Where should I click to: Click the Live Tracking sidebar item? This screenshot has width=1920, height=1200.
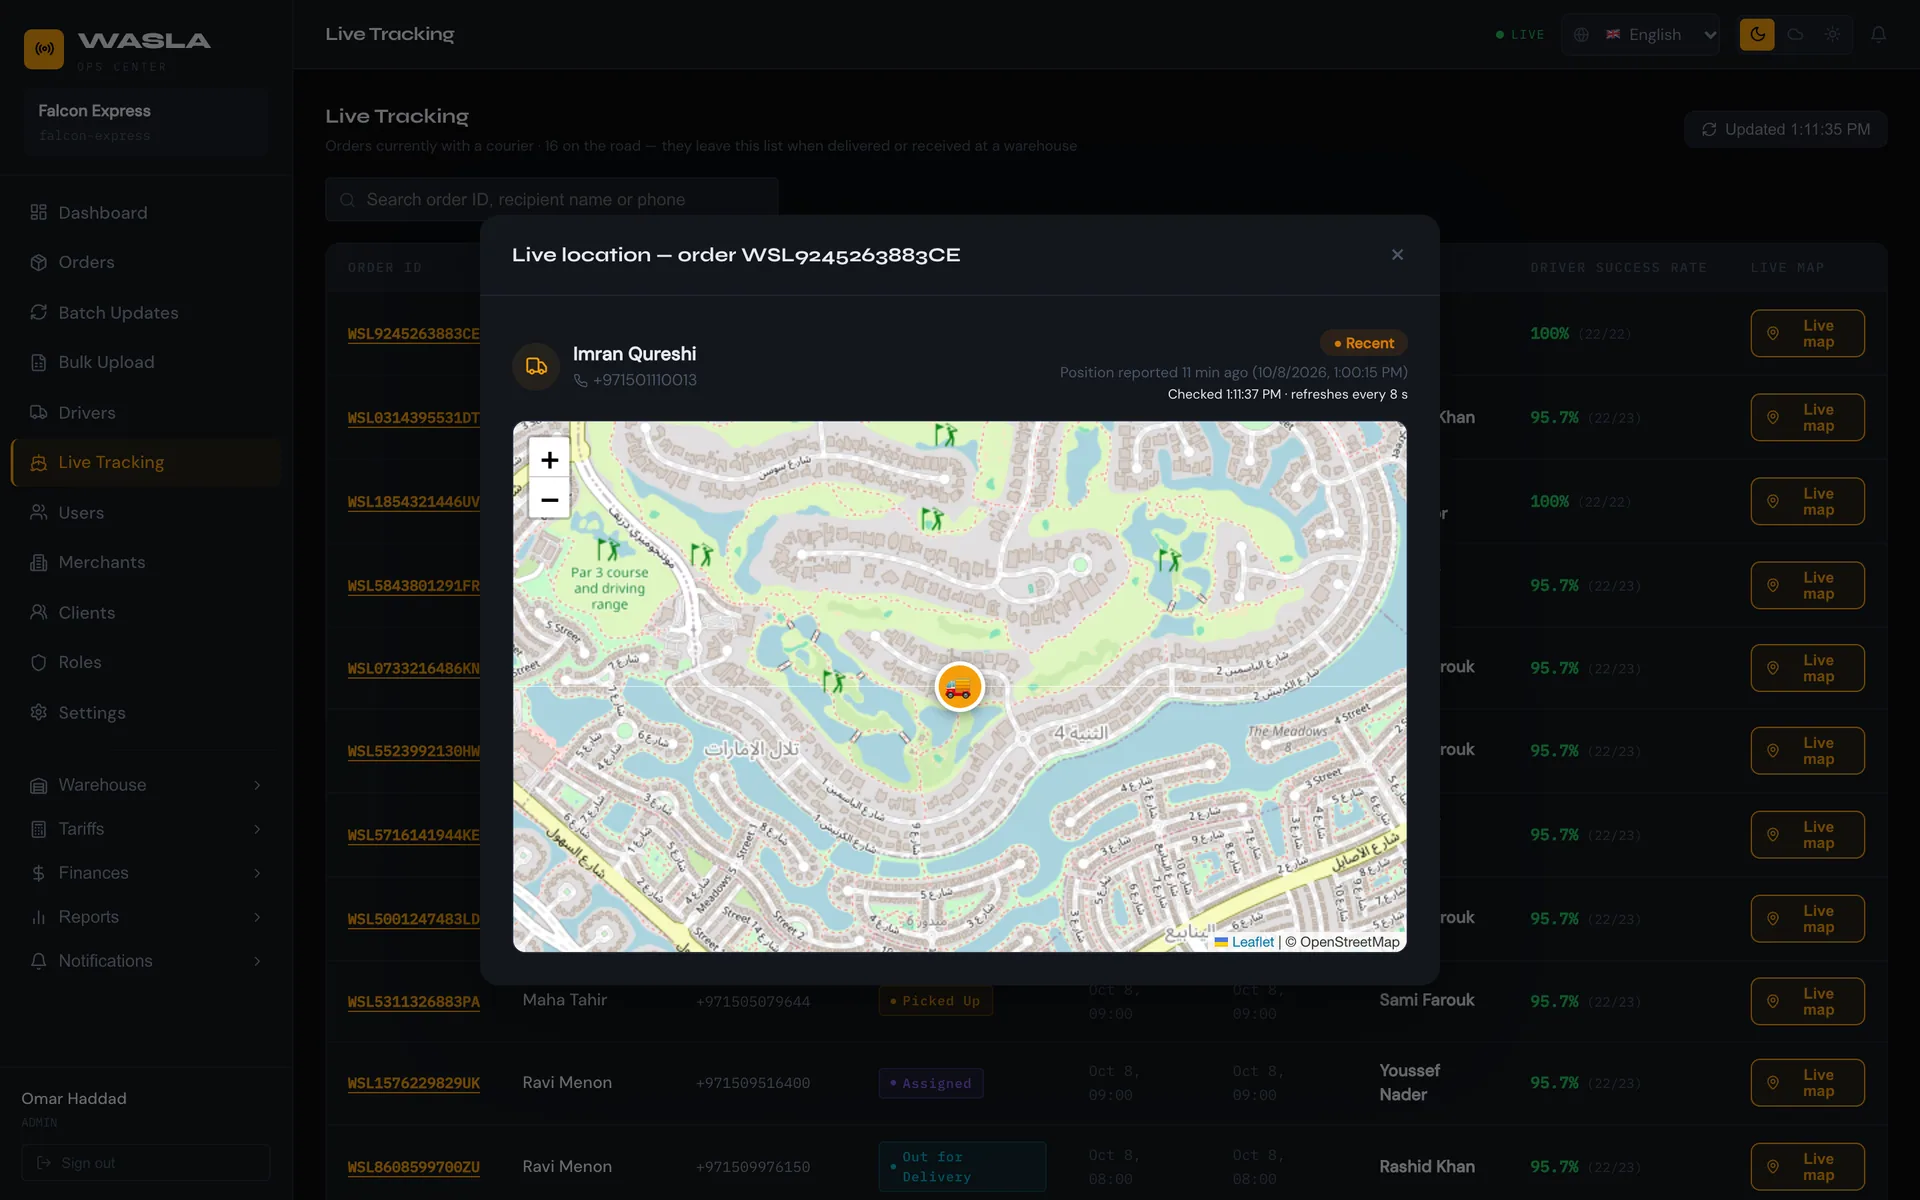pos(146,462)
